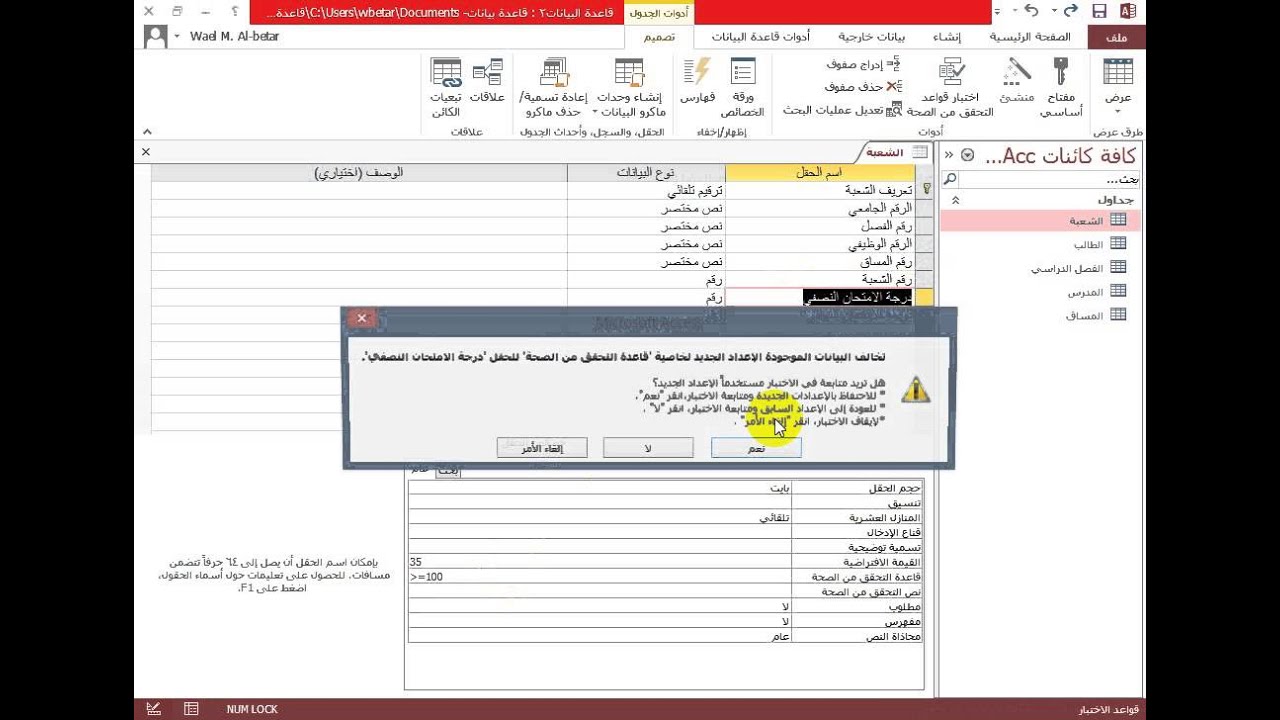Click لا (No) in the dialog

tap(648, 448)
